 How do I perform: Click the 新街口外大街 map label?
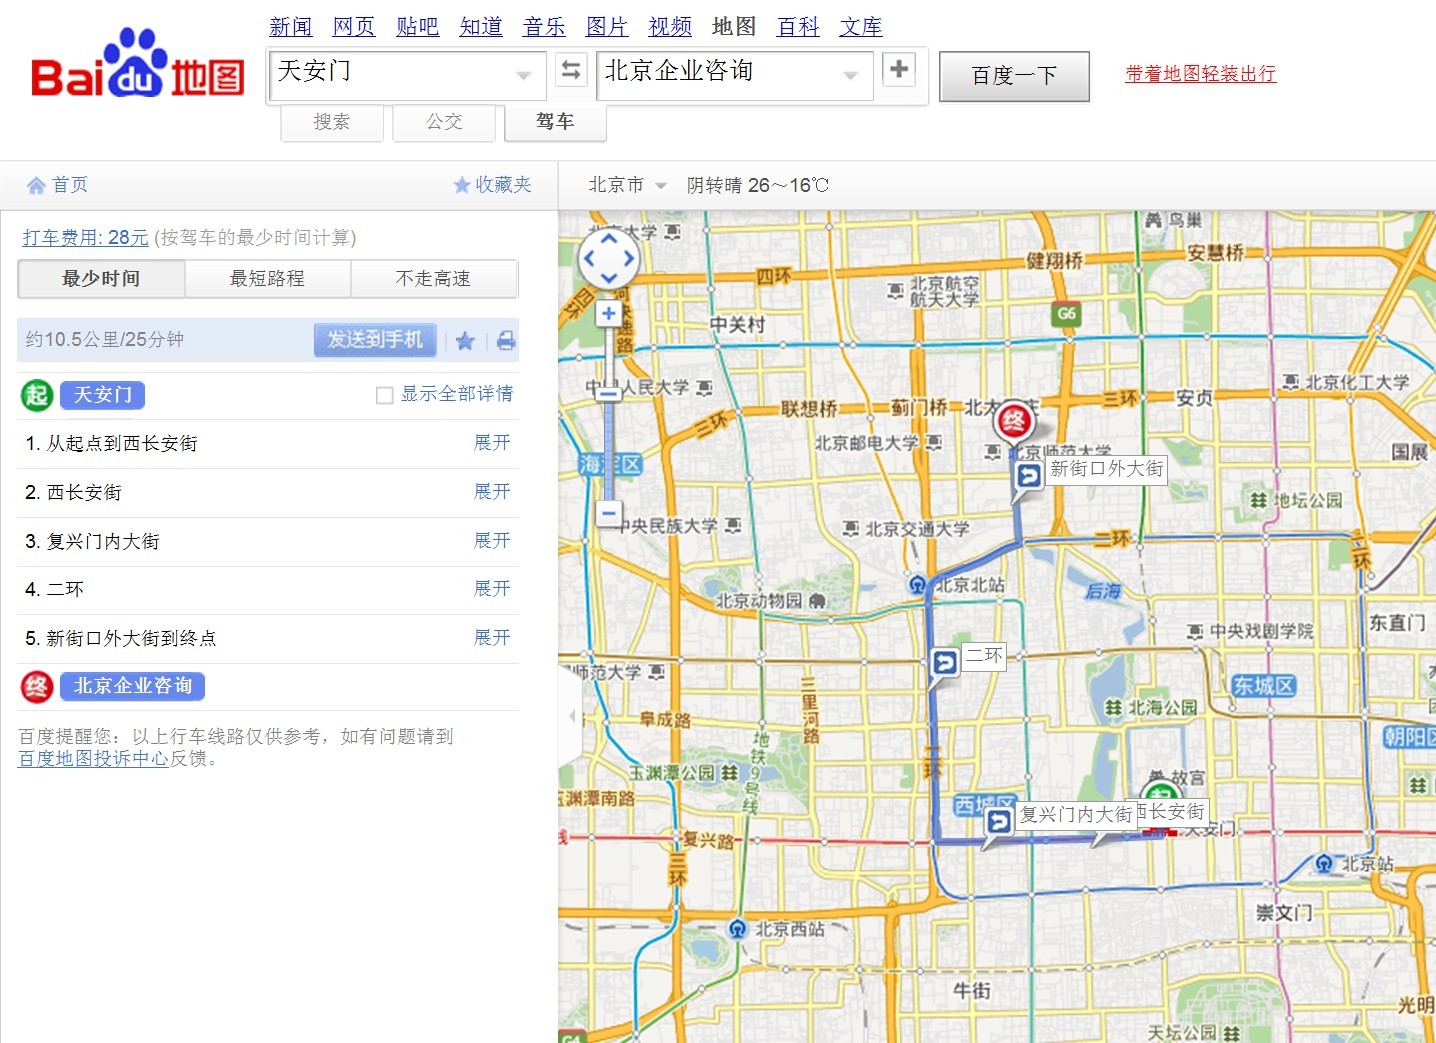click(x=1106, y=469)
